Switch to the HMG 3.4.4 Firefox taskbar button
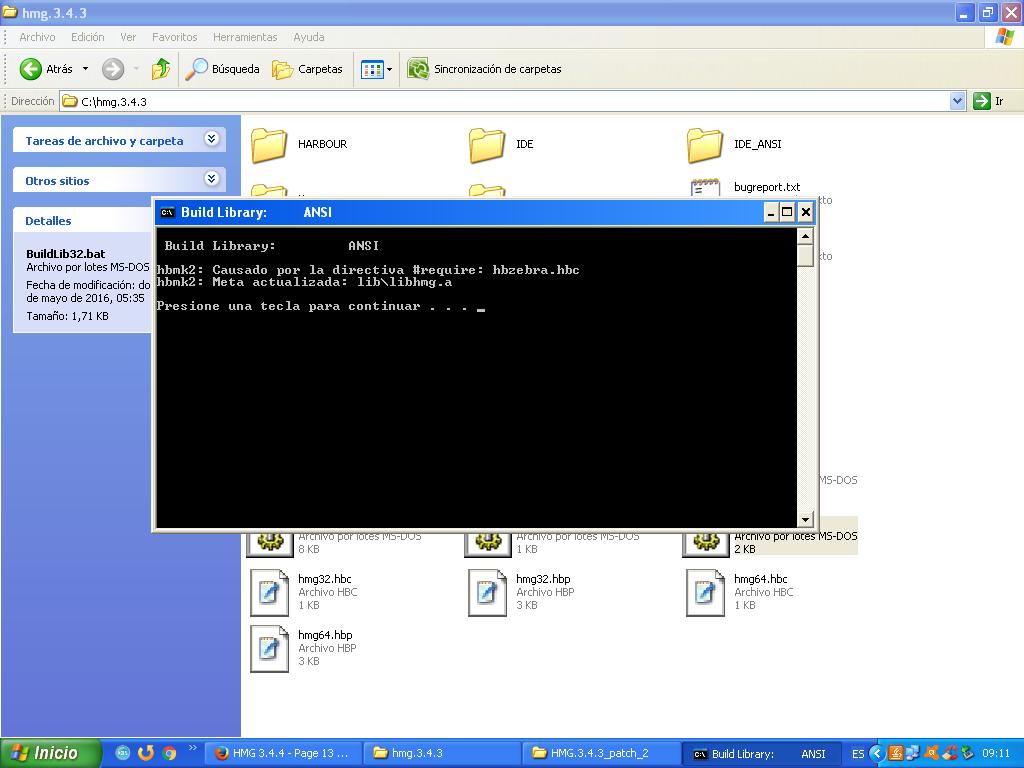This screenshot has height=768, width=1024. (283, 754)
